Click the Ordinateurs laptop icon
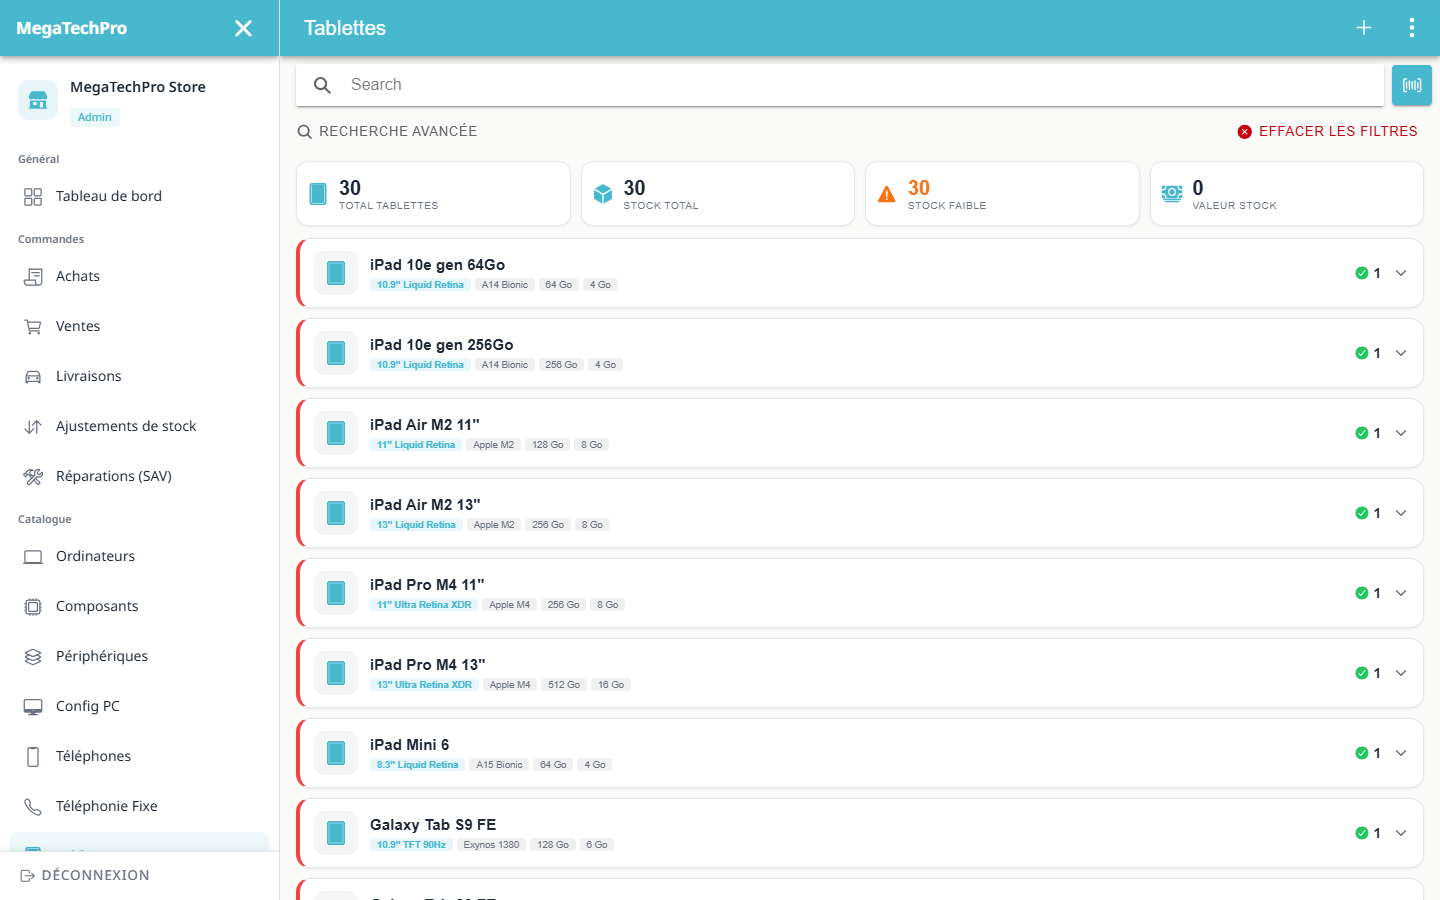This screenshot has width=1440, height=900. tap(33, 556)
